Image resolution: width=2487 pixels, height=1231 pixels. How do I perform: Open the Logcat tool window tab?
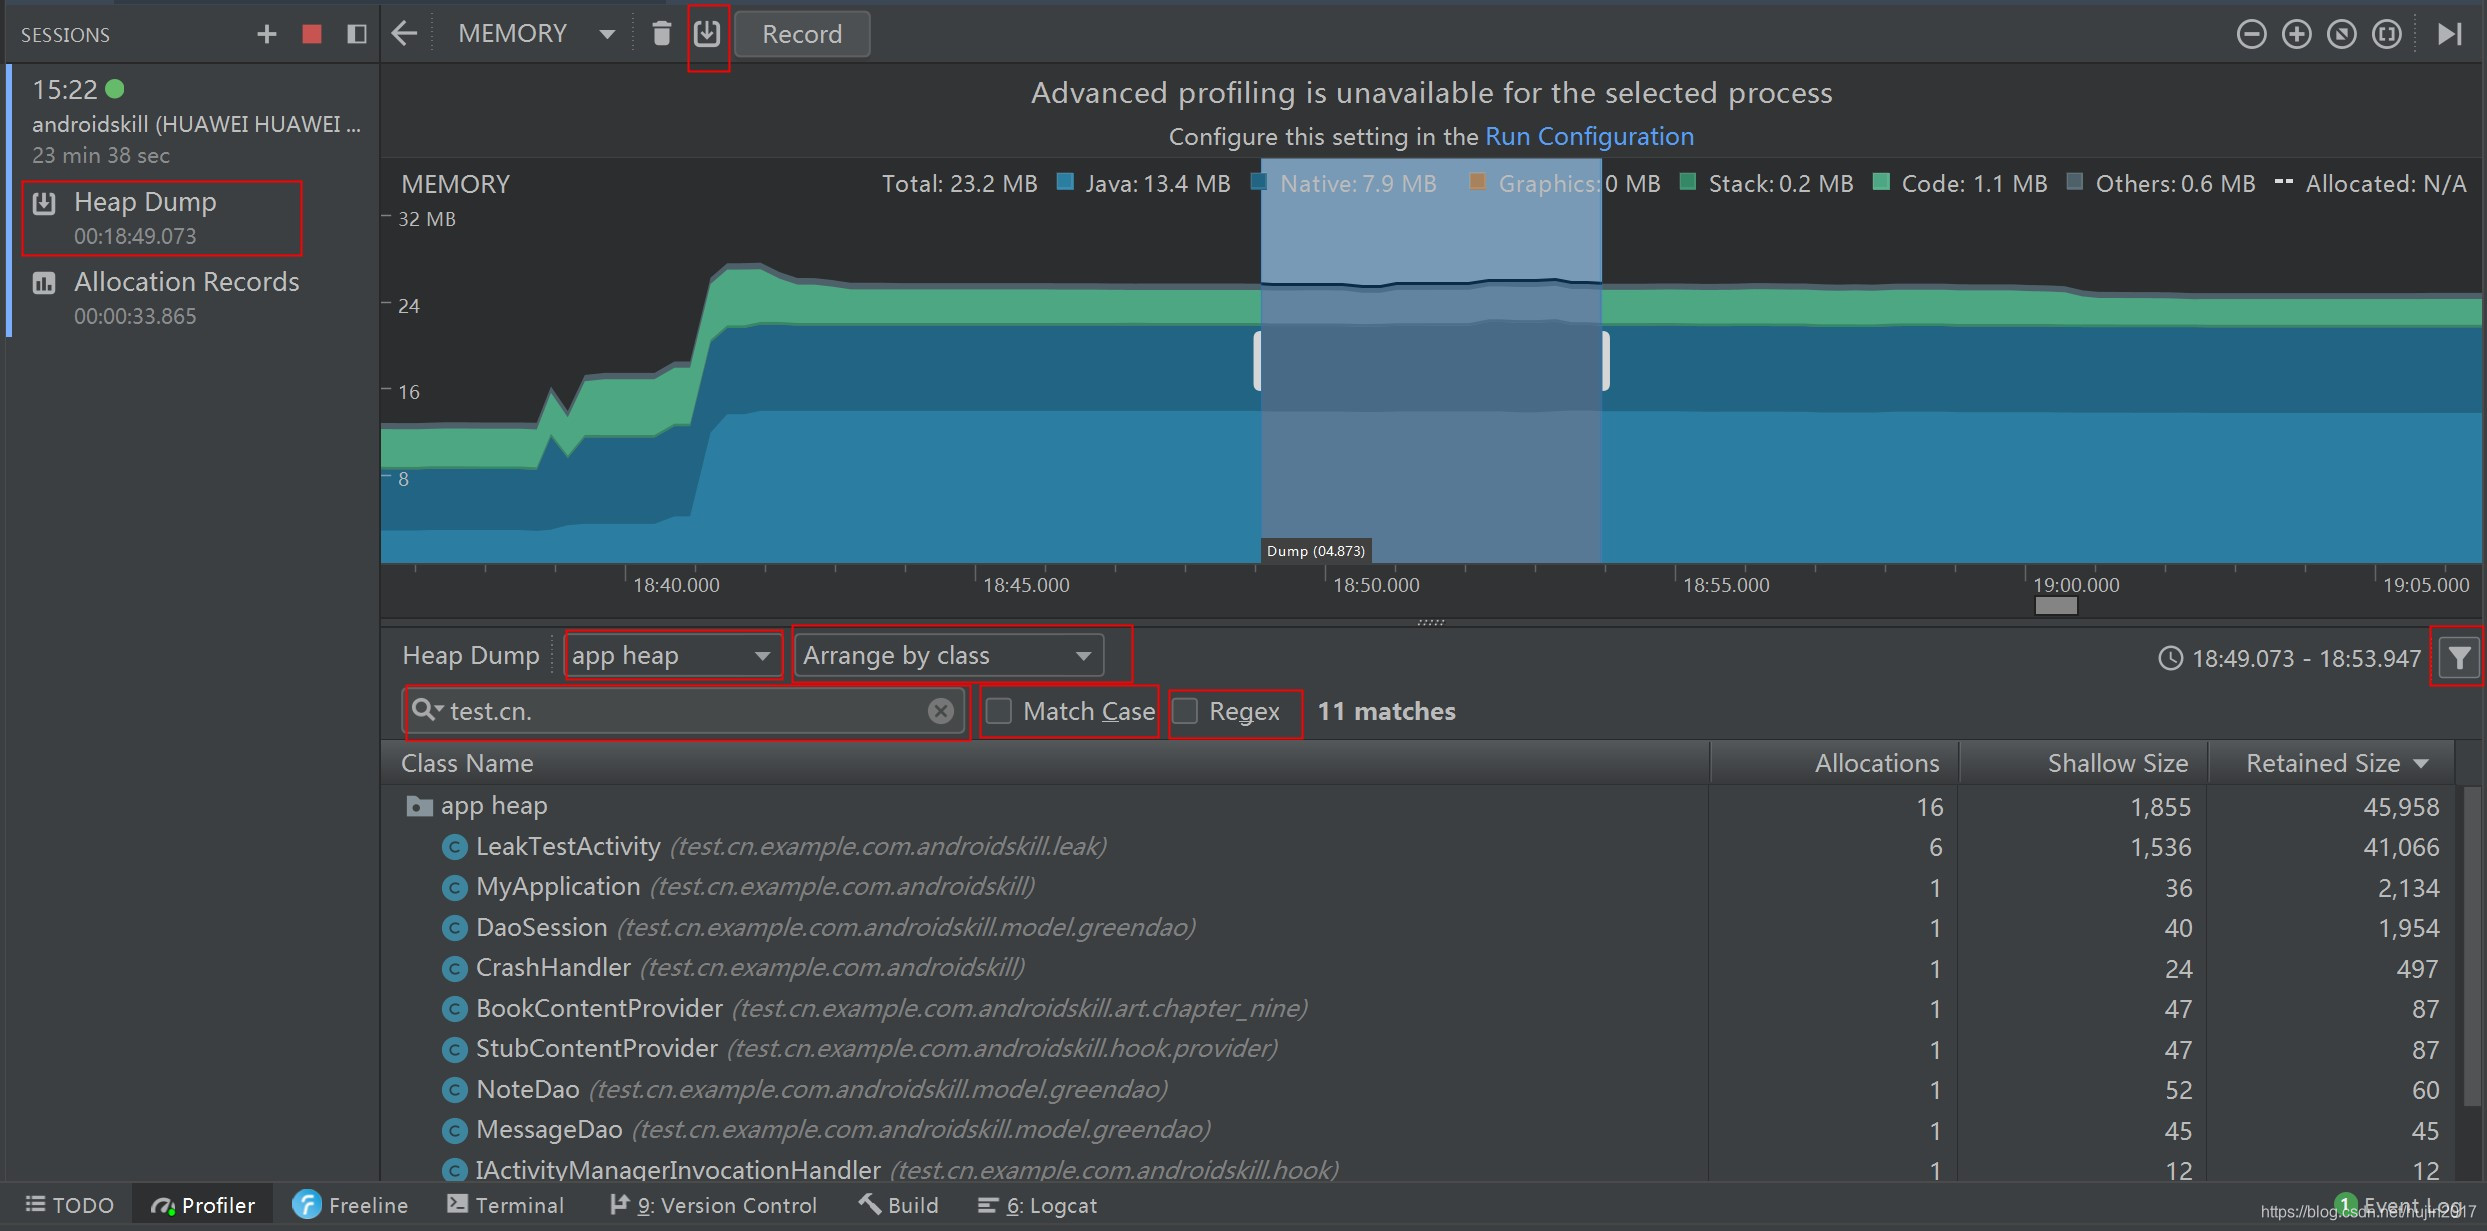(x=1037, y=1205)
